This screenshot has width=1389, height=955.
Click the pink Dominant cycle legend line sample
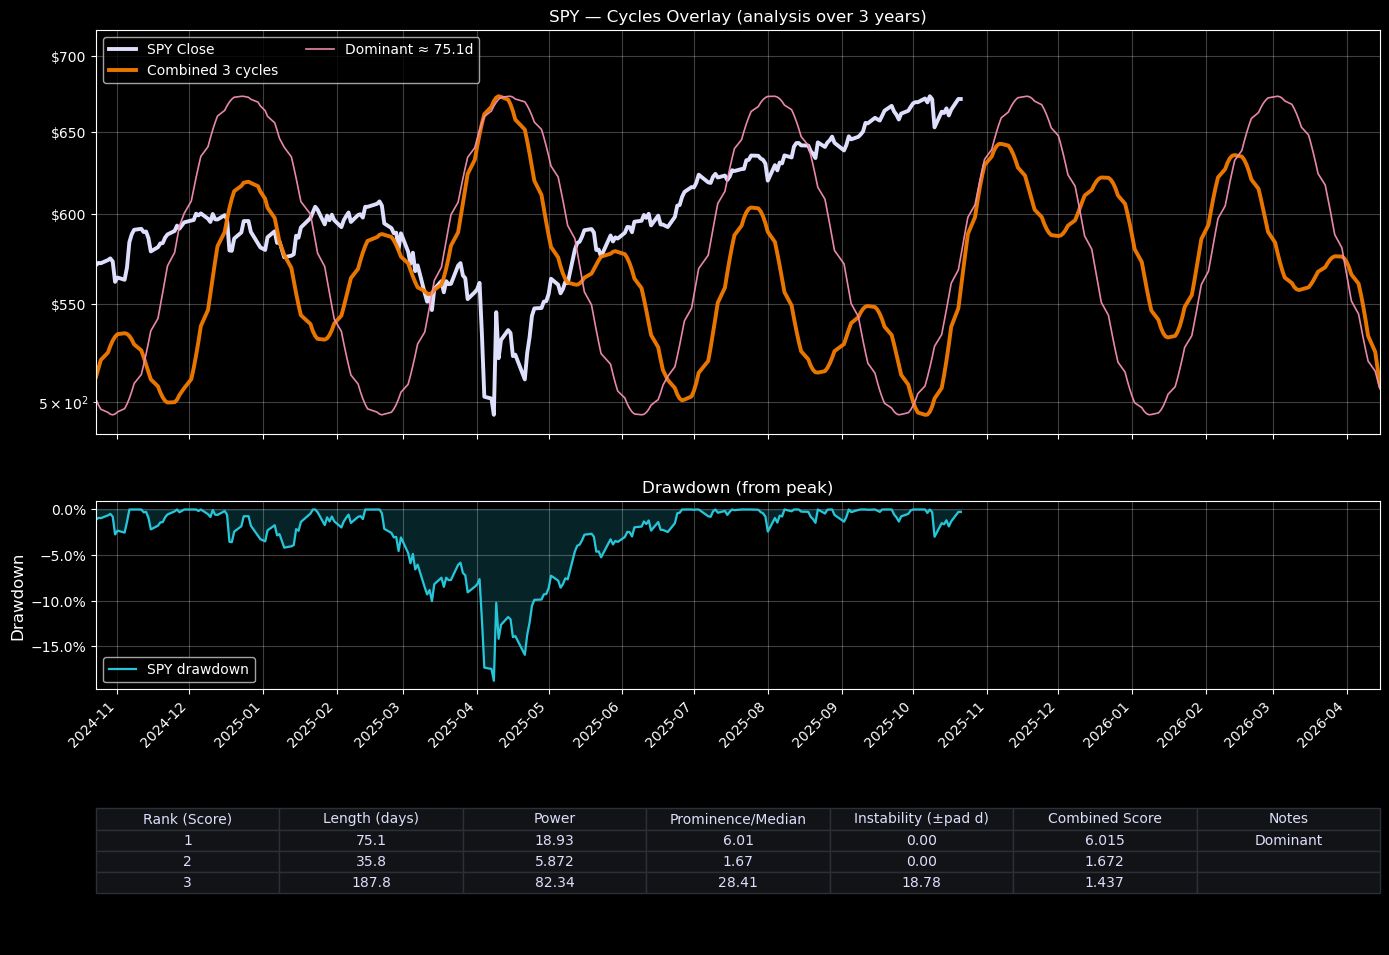tap(322, 49)
